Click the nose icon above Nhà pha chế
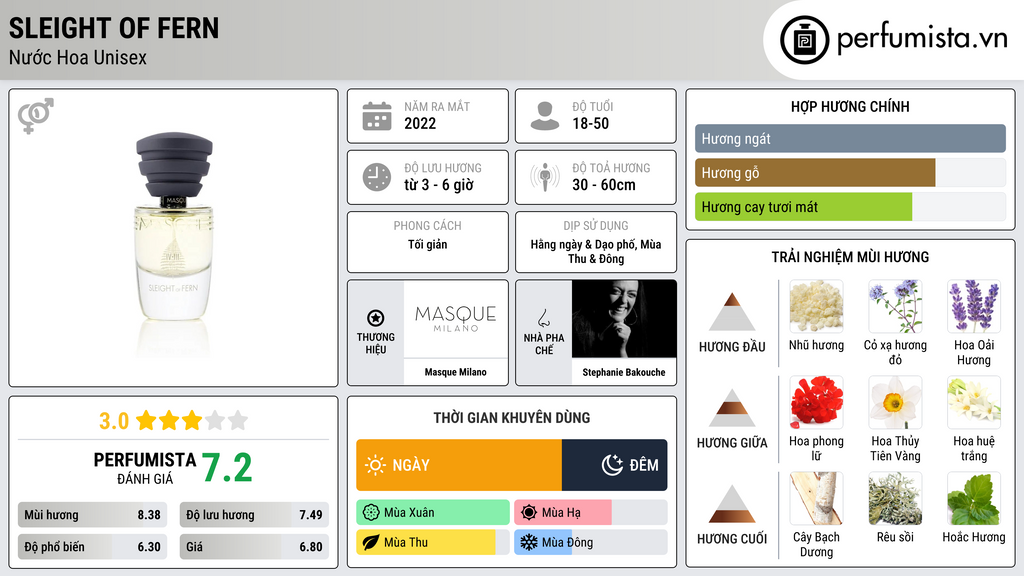1024x576 pixels. pyautogui.click(x=543, y=318)
